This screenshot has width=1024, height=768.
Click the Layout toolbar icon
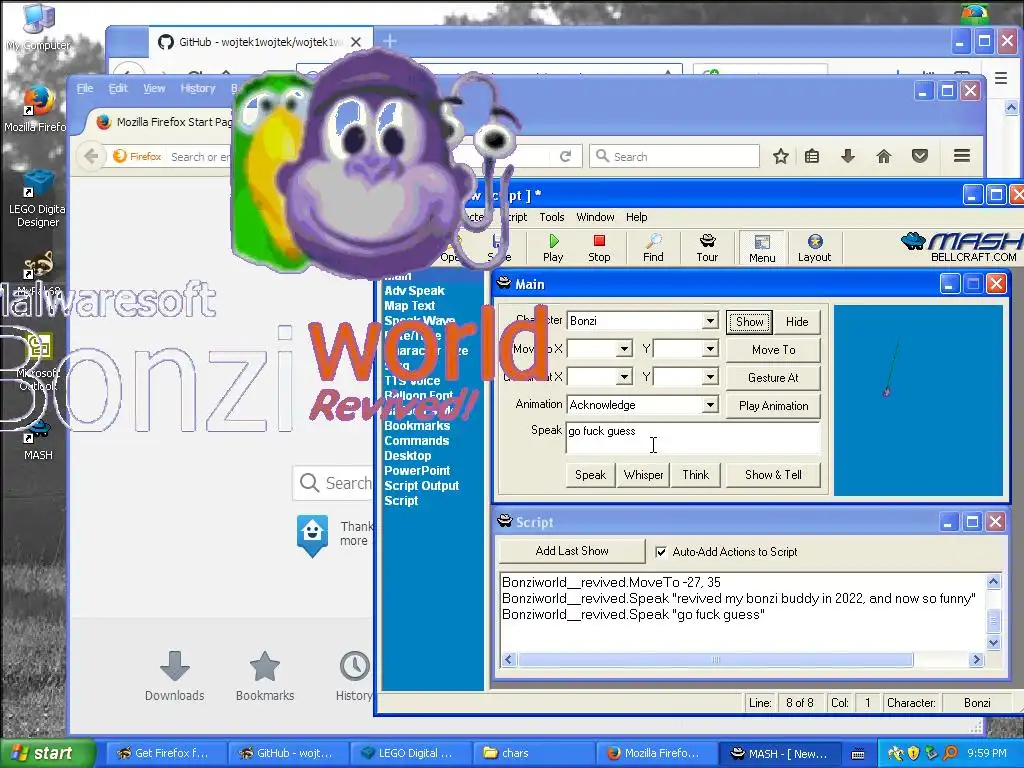814,248
